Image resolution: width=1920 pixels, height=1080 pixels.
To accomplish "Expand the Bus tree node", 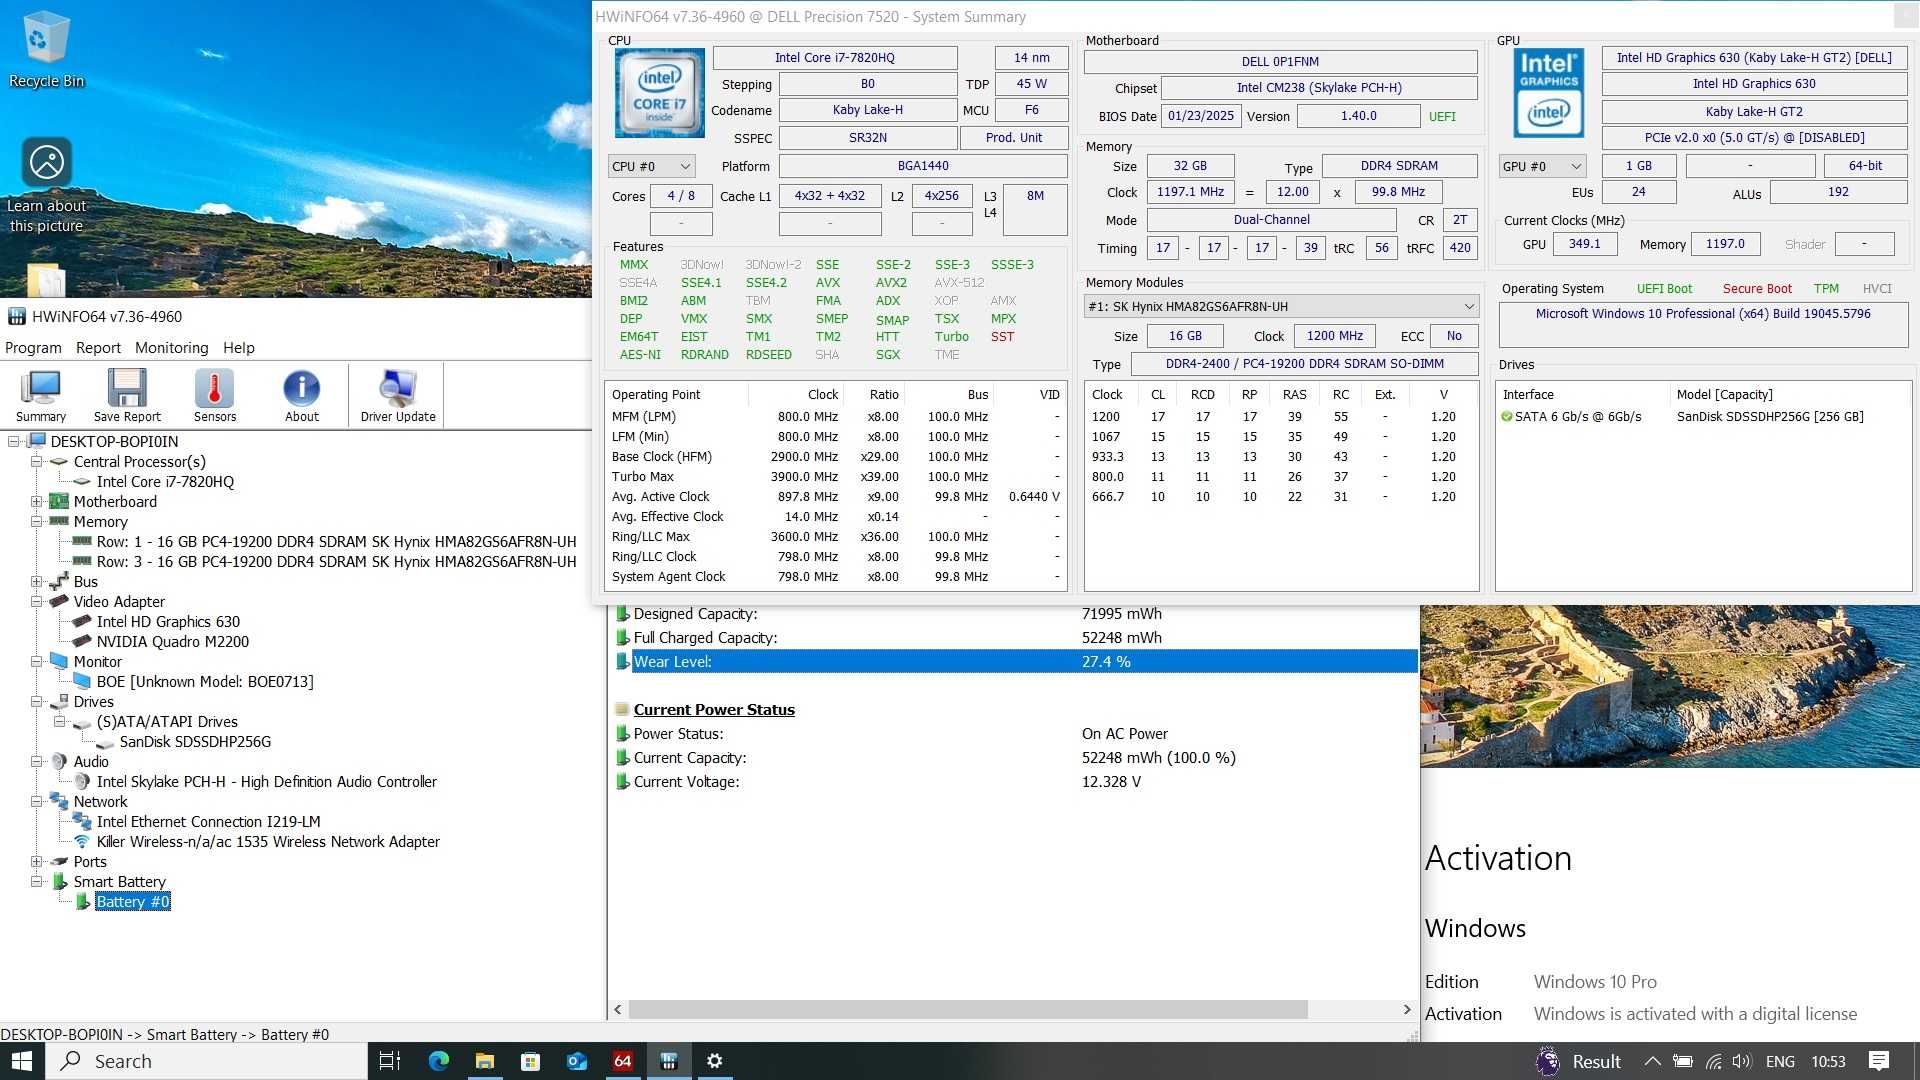I will pyautogui.click(x=36, y=581).
